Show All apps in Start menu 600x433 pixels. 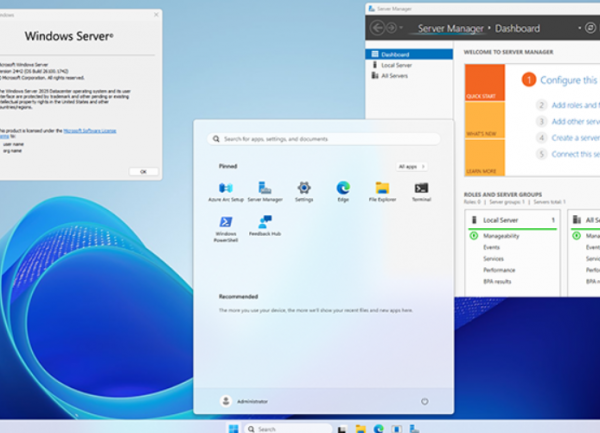pyautogui.click(x=411, y=166)
